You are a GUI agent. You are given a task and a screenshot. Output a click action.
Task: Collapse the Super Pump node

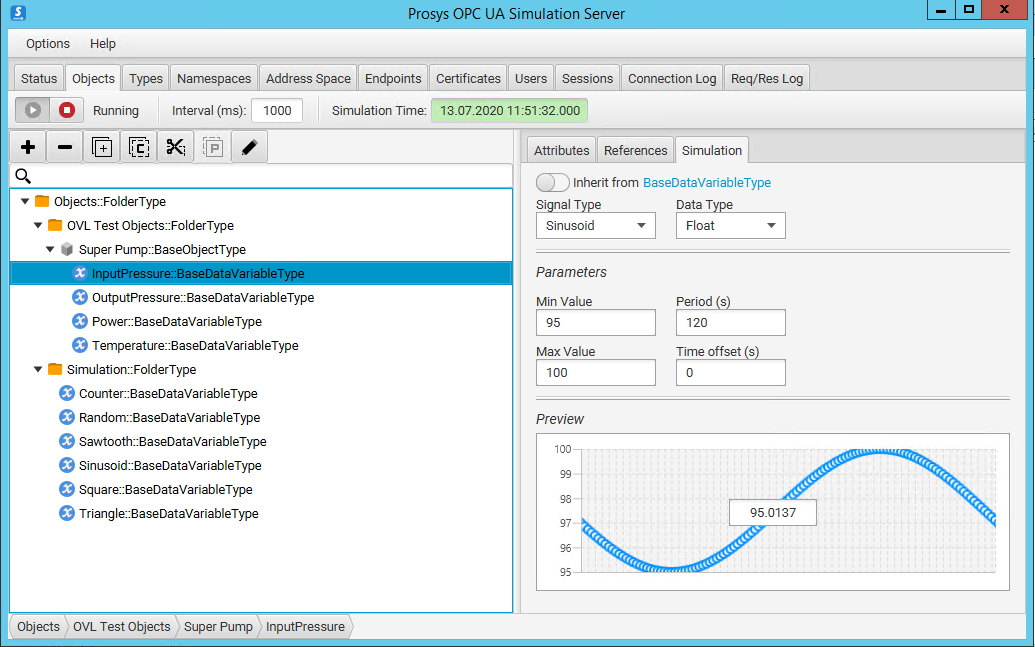50,250
